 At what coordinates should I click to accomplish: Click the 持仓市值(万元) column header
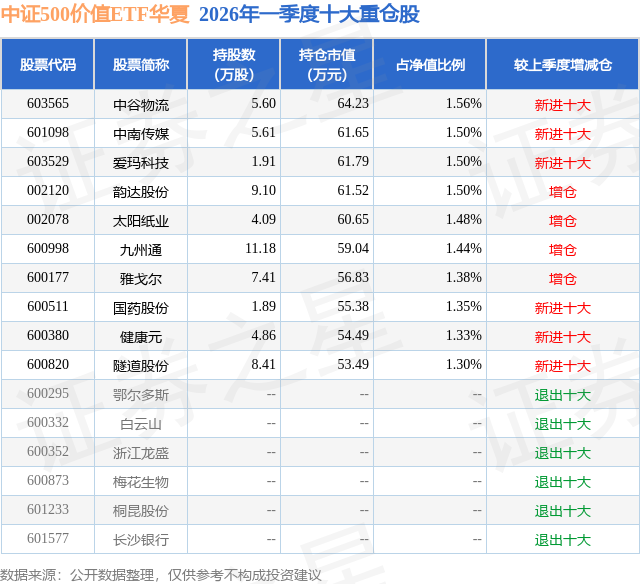click(327, 64)
